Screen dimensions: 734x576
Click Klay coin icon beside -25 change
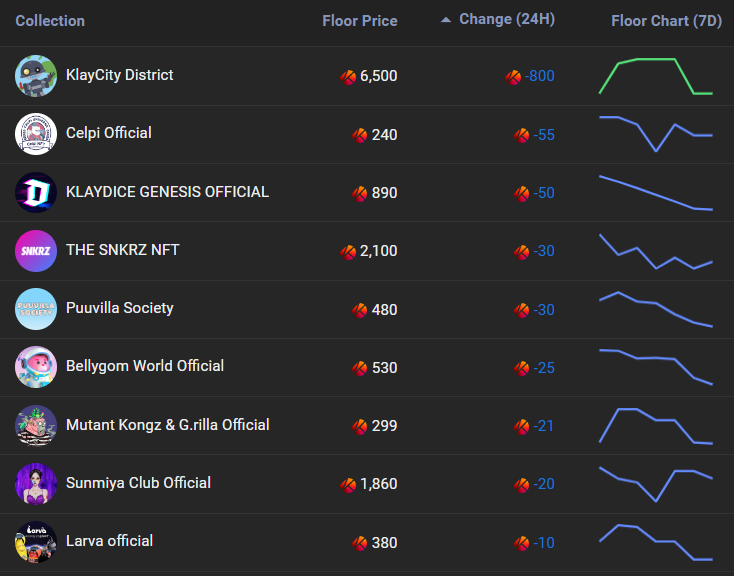521,368
